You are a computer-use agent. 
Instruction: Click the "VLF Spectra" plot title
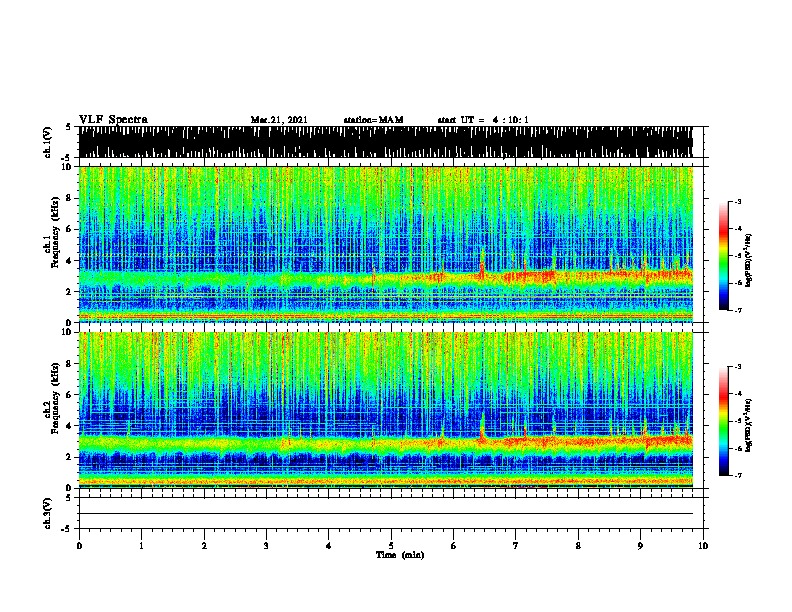click(113, 120)
